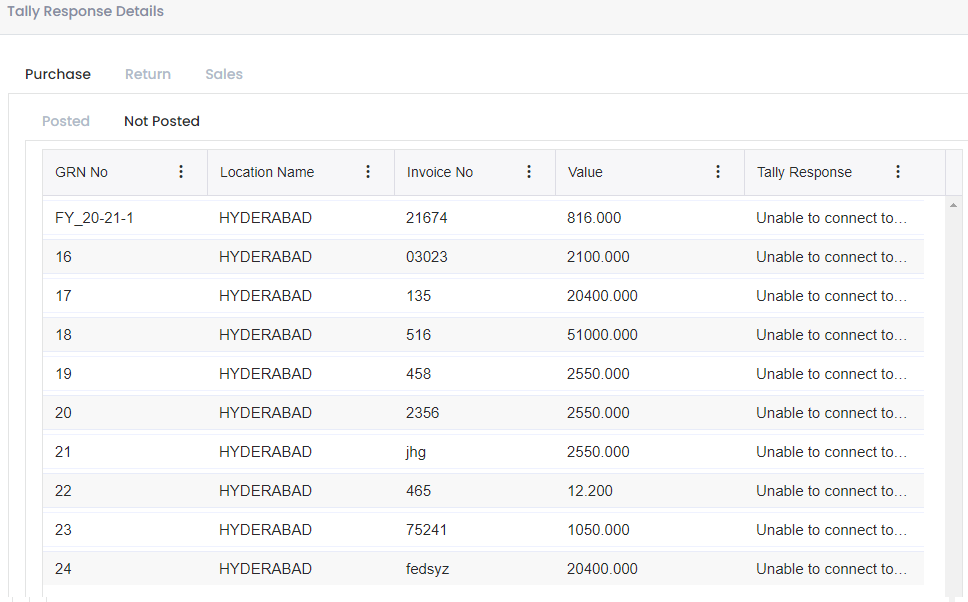968x602 pixels.
Task: Open GRN No column menu
Action: pos(181,172)
